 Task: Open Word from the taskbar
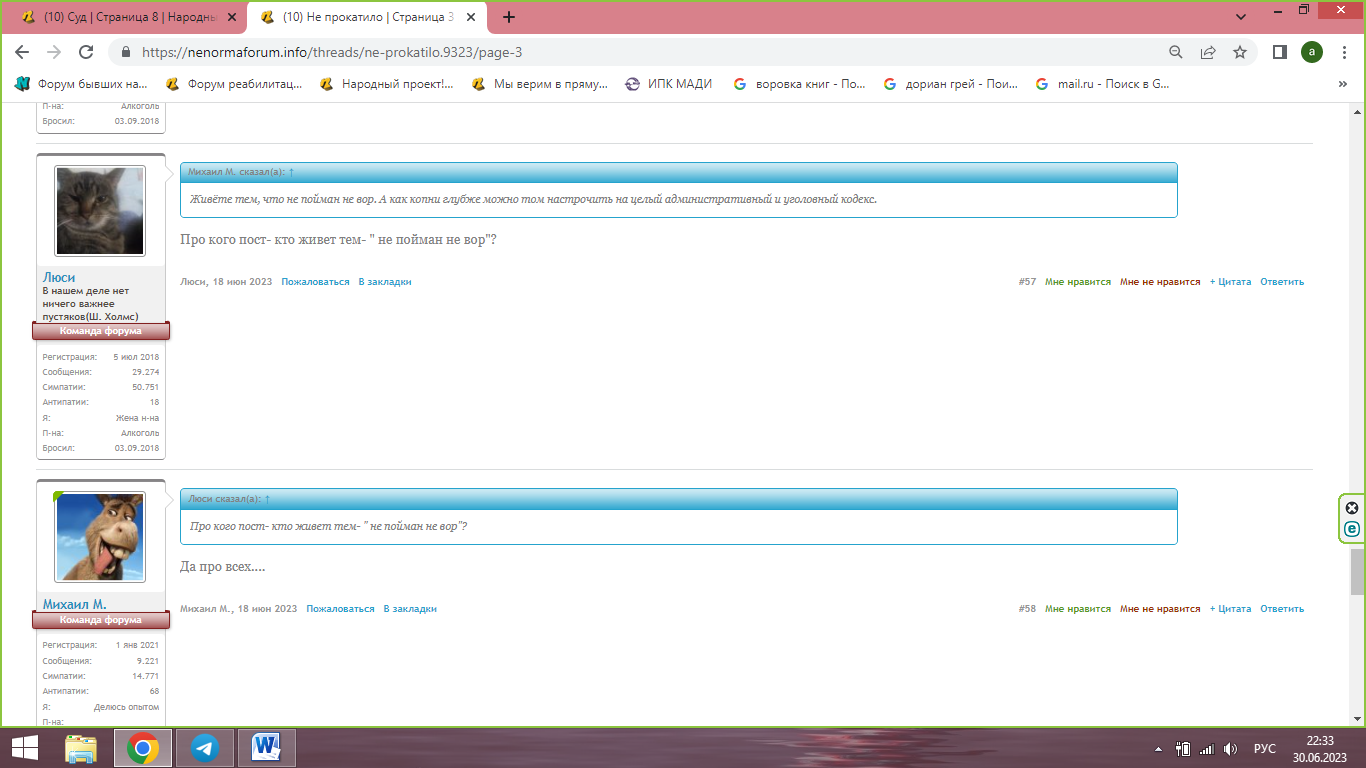click(x=267, y=748)
